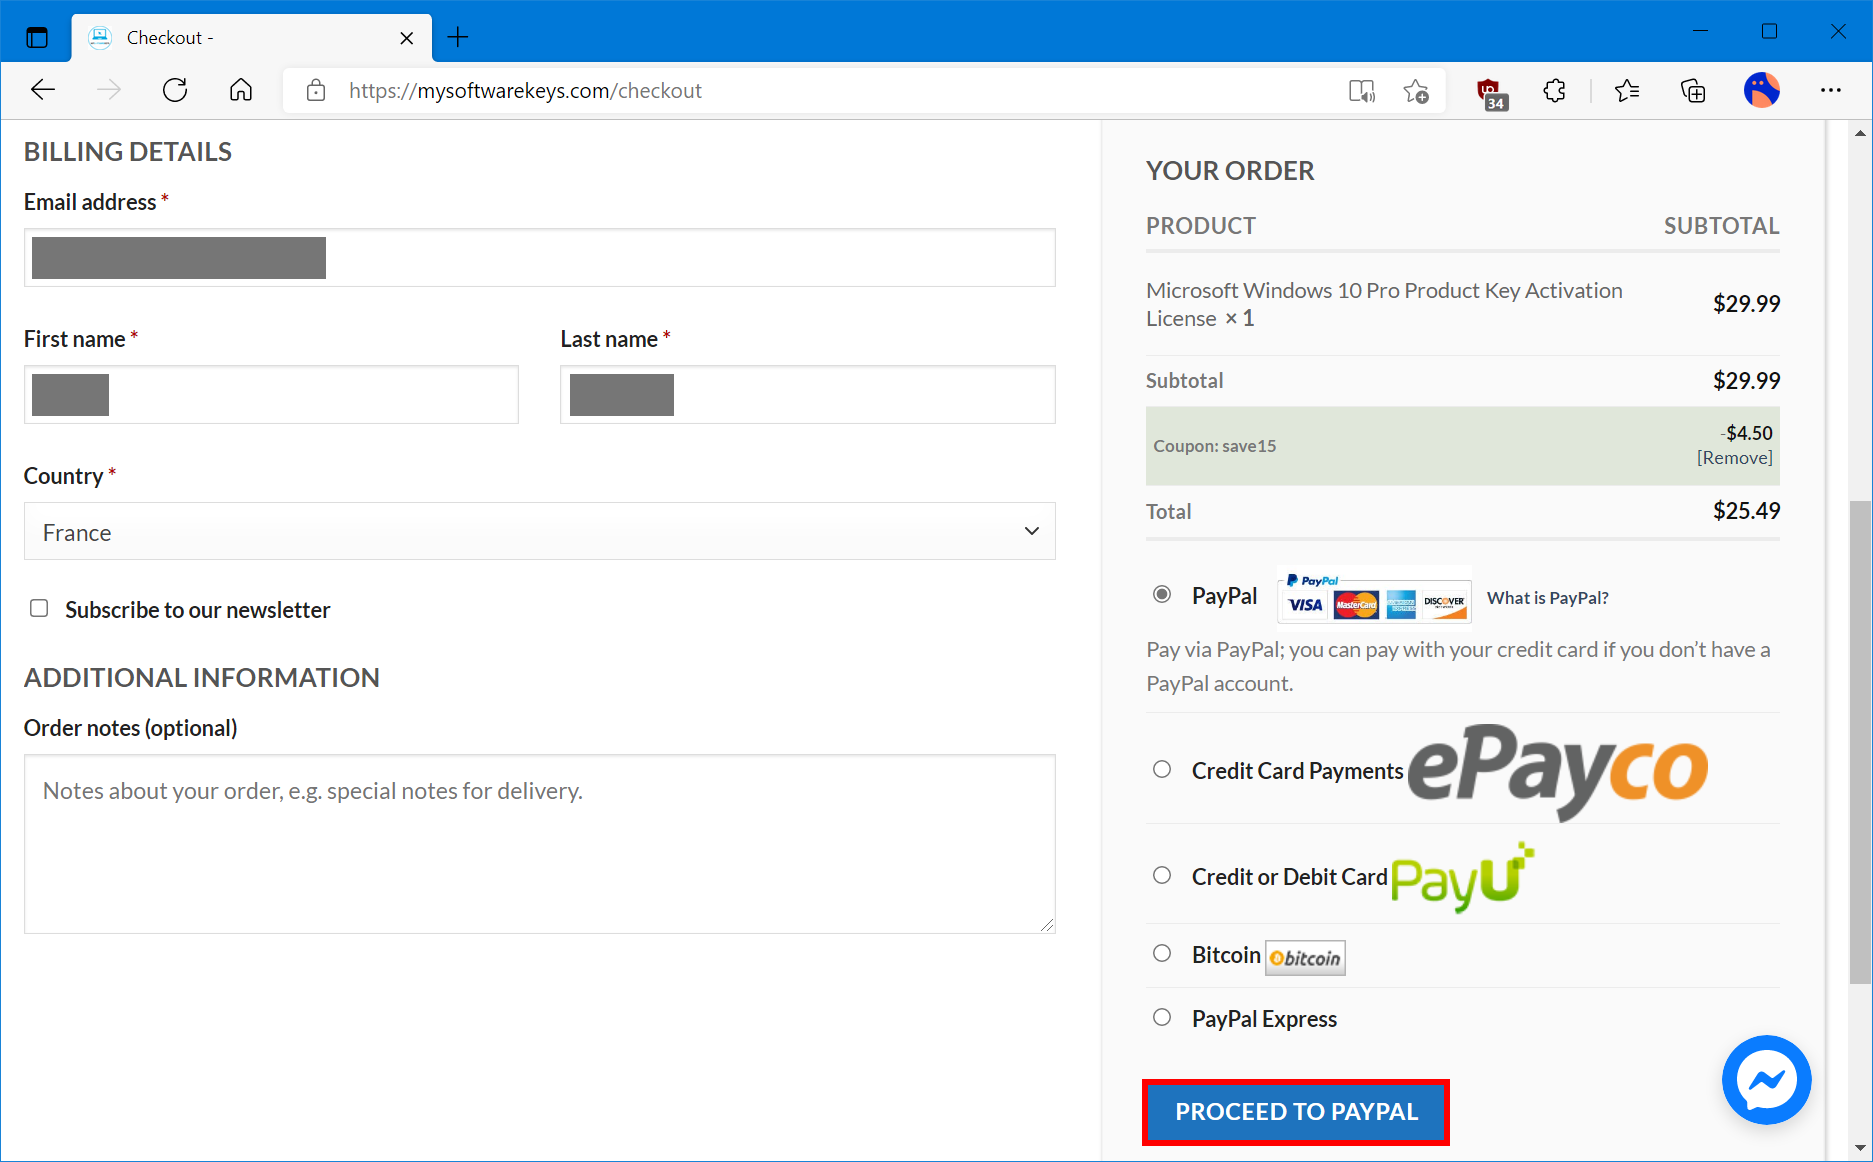Open the What is PayPal link
This screenshot has height=1162, width=1873.
[1547, 598]
